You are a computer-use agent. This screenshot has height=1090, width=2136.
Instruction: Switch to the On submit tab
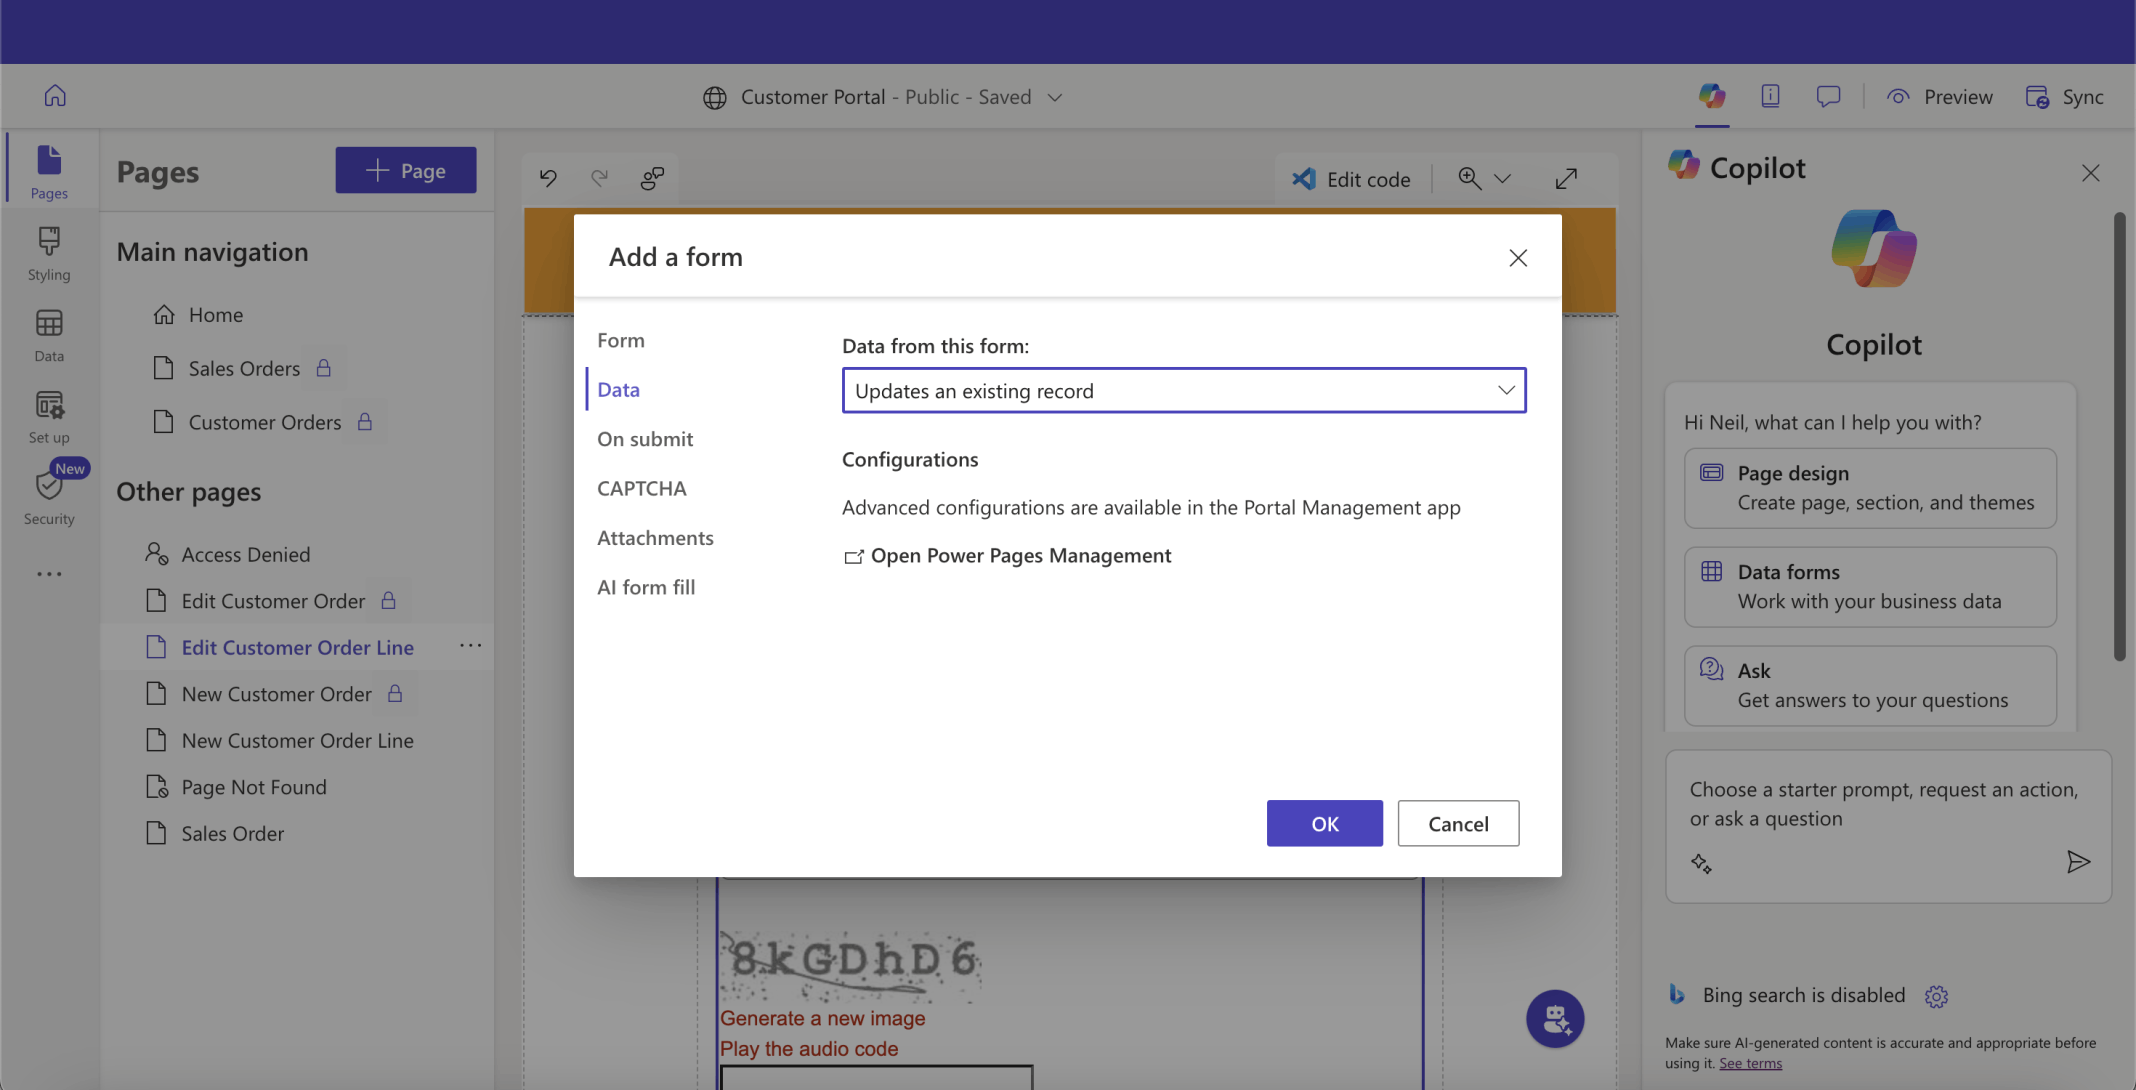pyautogui.click(x=645, y=439)
